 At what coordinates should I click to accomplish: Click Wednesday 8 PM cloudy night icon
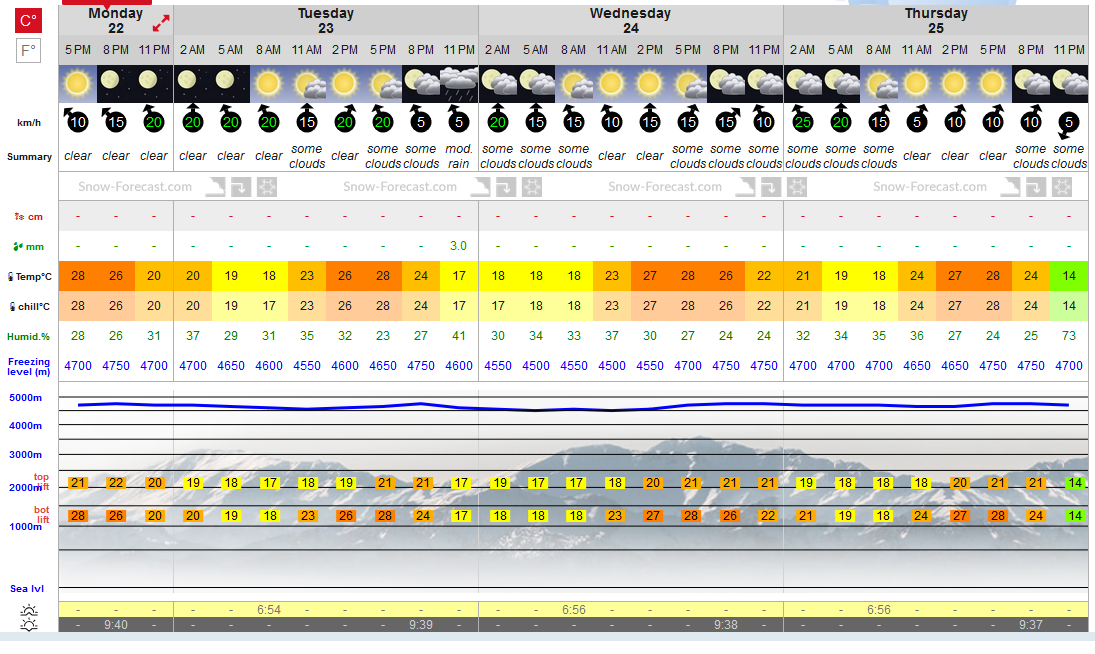point(726,84)
